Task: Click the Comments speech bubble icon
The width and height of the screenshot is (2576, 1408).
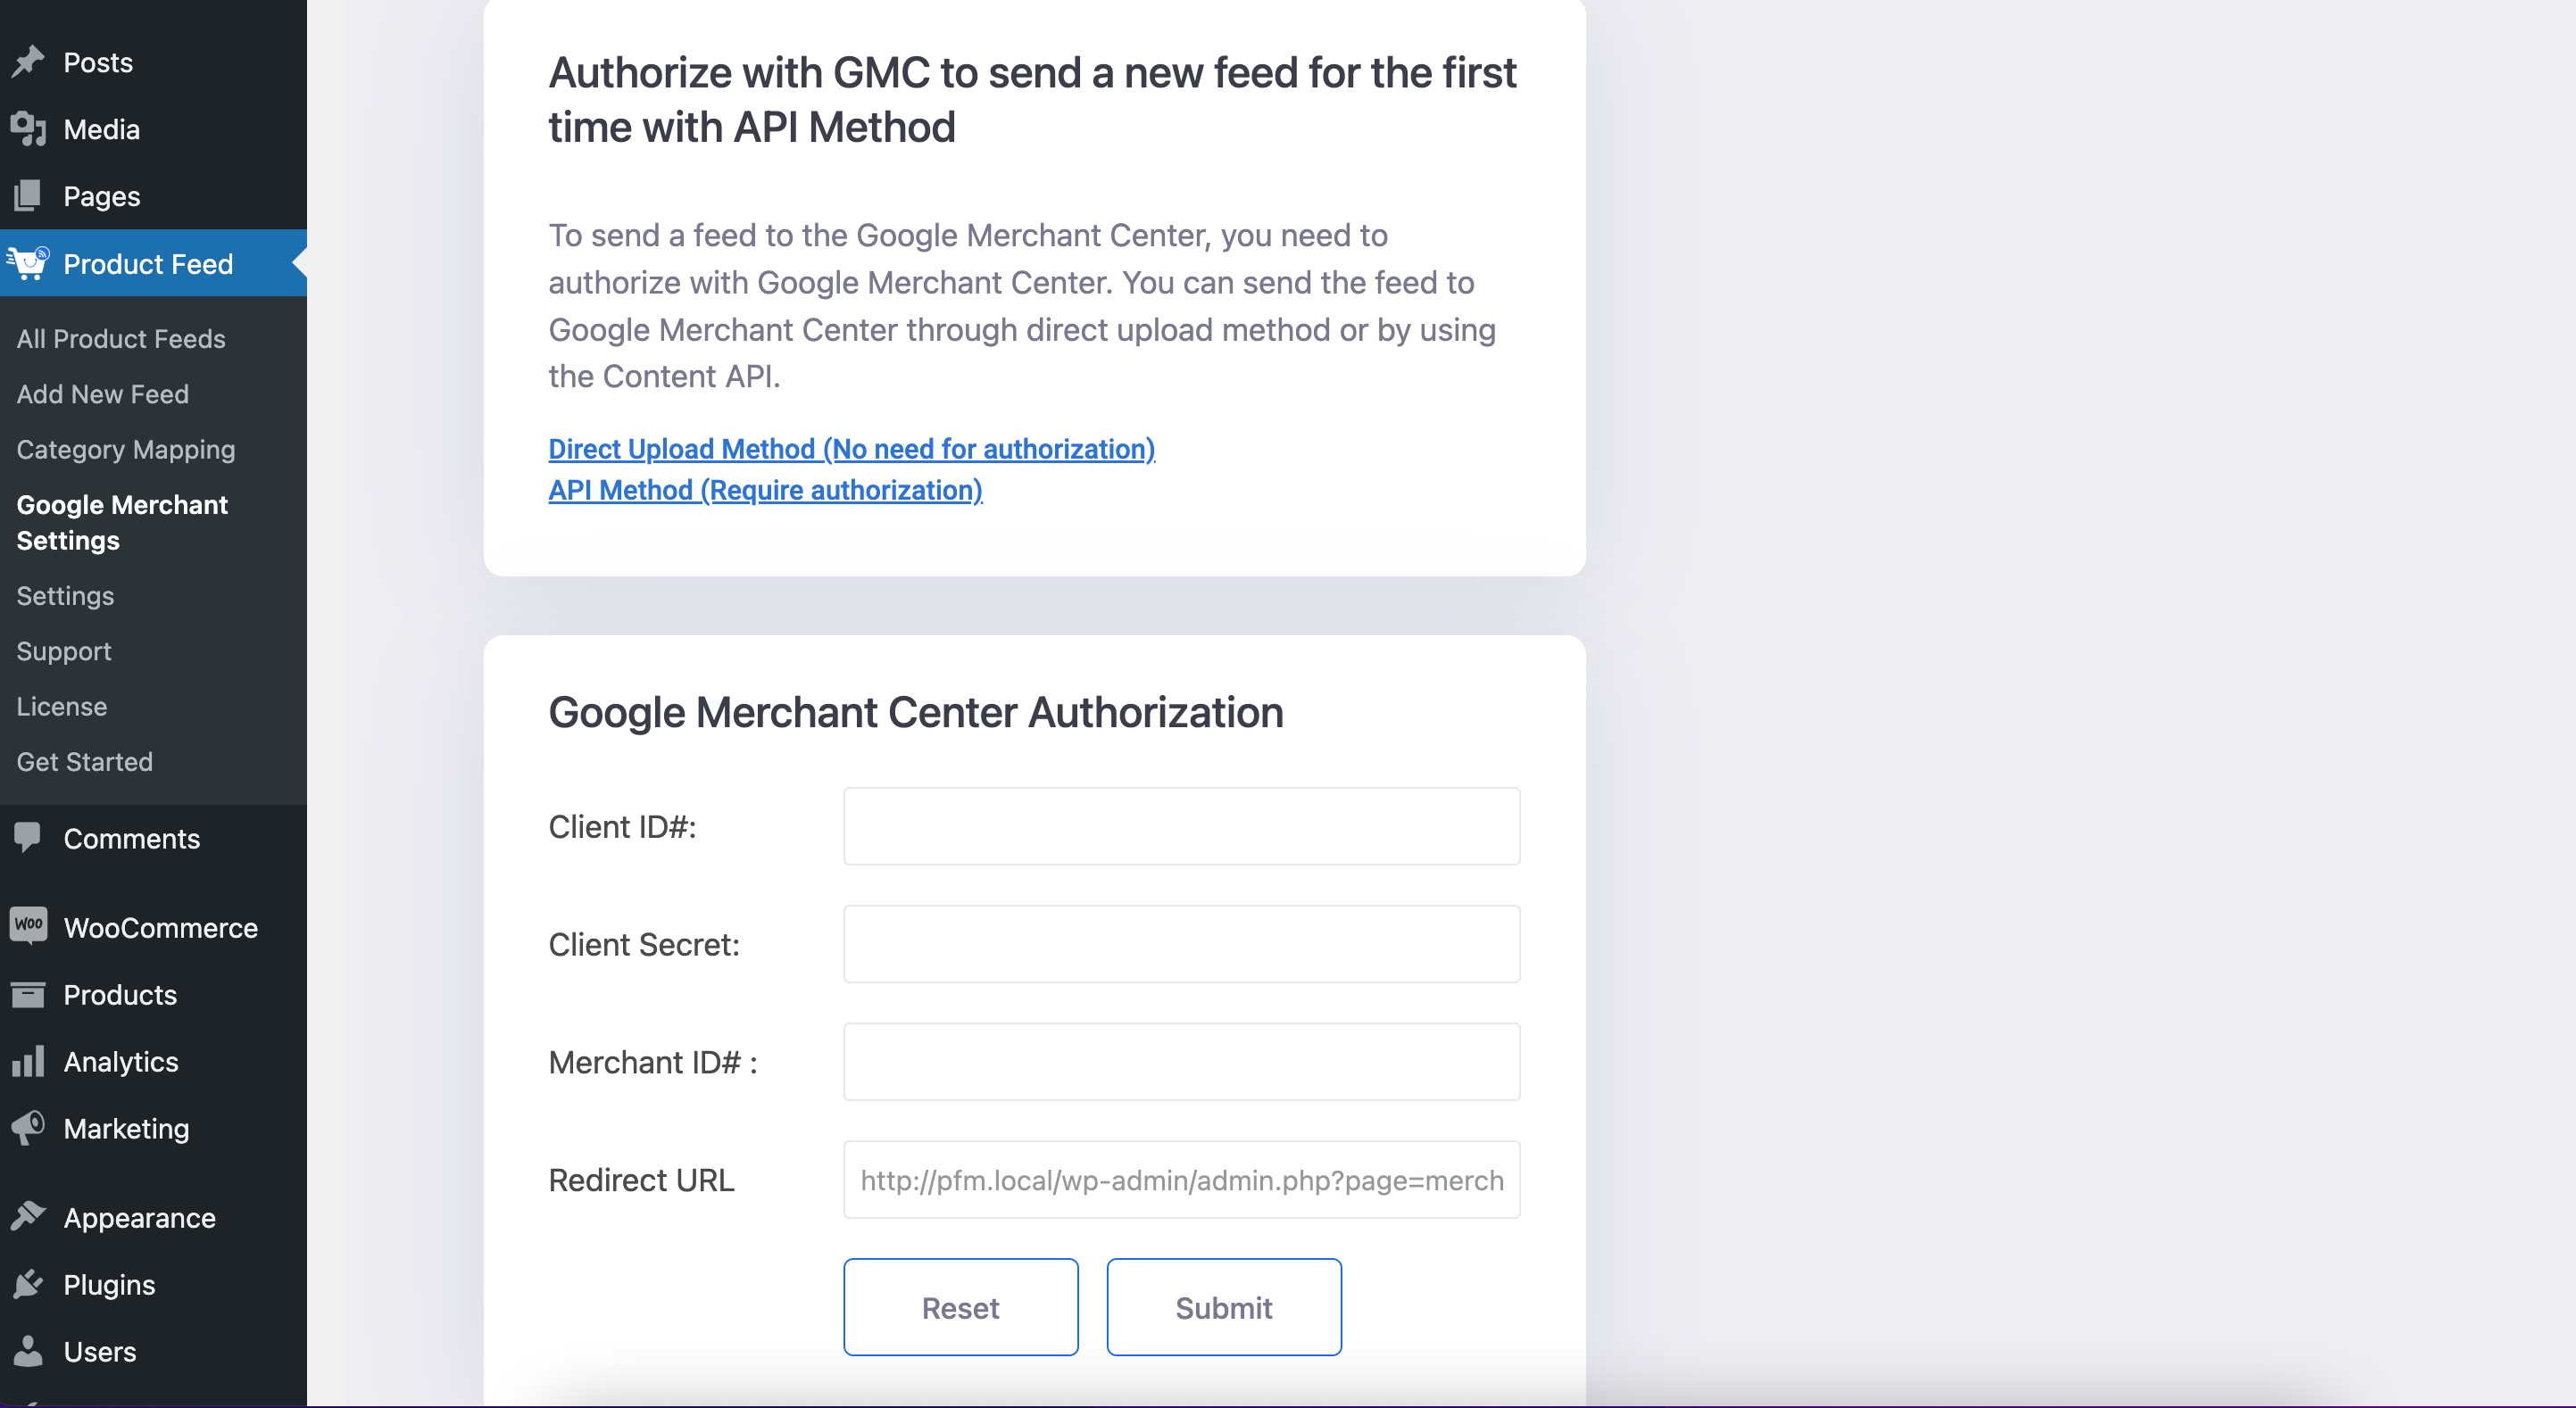Action: click(28, 838)
